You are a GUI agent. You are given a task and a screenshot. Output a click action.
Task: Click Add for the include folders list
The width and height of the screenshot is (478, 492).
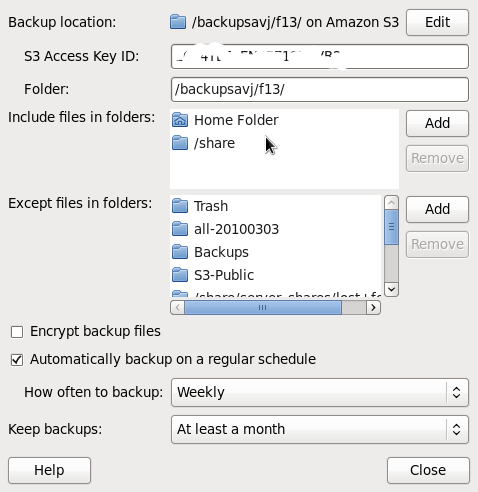437,123
